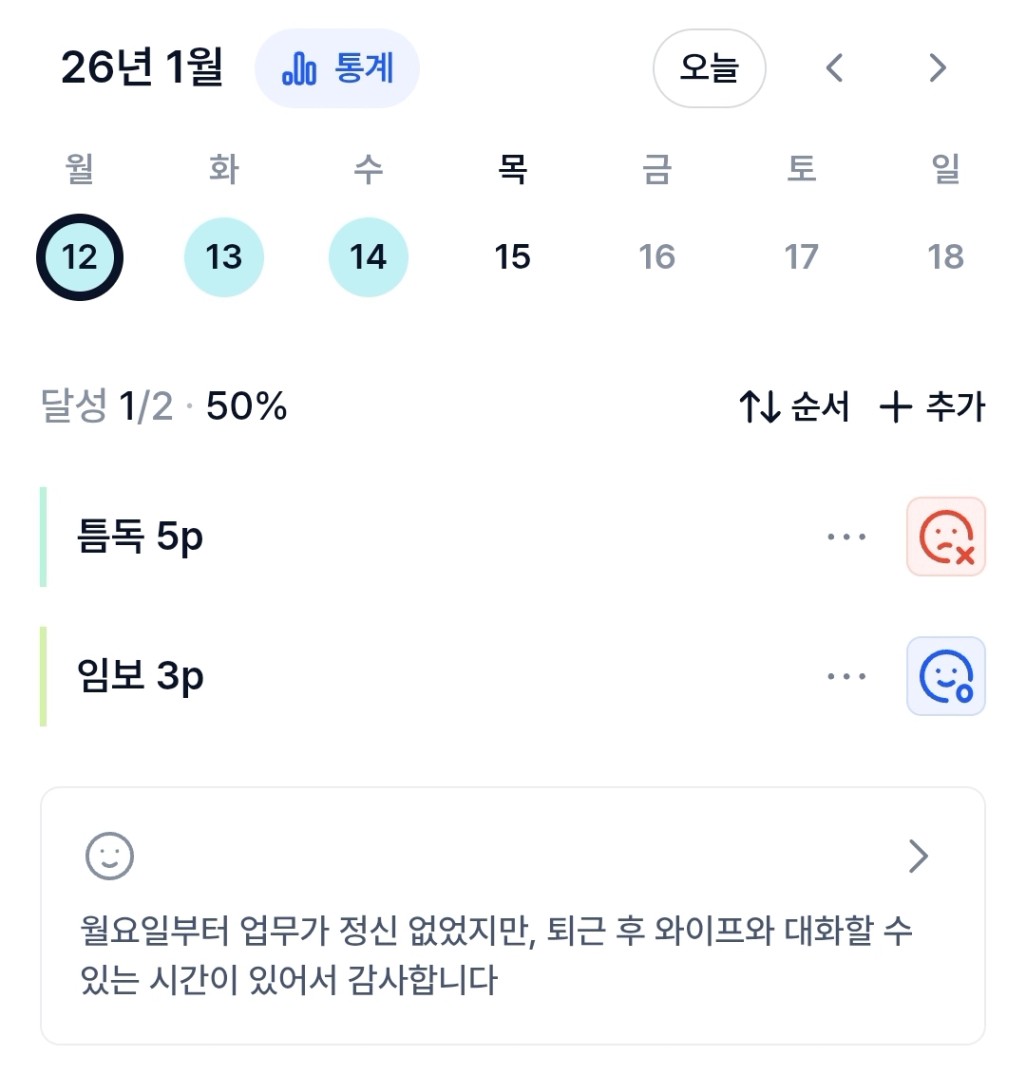Screen dimensions: 1026x1074
Task: Select Monday the 12th
Action: 80,257
